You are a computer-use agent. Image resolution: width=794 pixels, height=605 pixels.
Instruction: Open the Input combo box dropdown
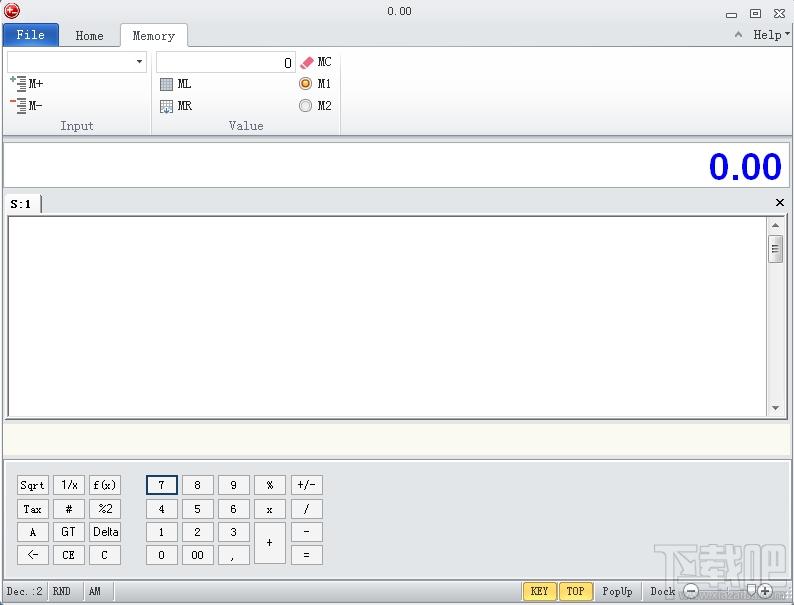tap(139, 62)
